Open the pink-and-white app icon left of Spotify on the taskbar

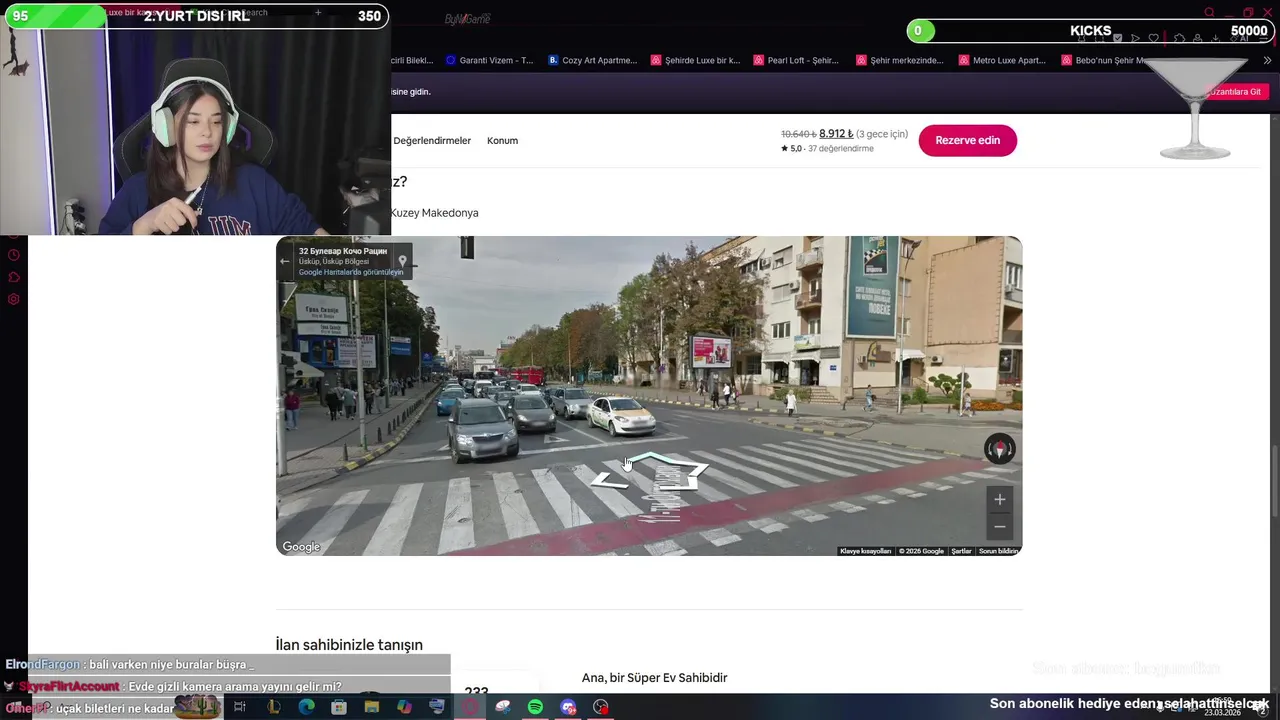coord(503,707)
